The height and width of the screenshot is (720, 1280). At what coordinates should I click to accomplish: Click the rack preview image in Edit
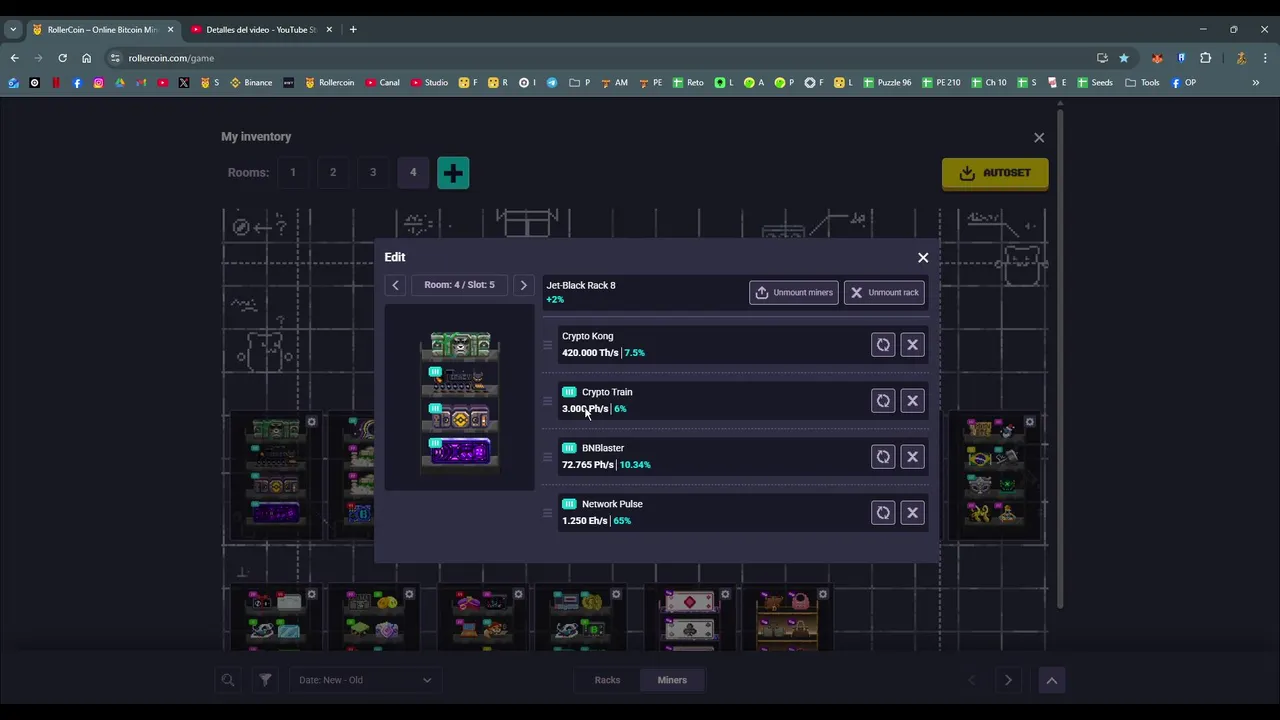[x=460, y=399]
